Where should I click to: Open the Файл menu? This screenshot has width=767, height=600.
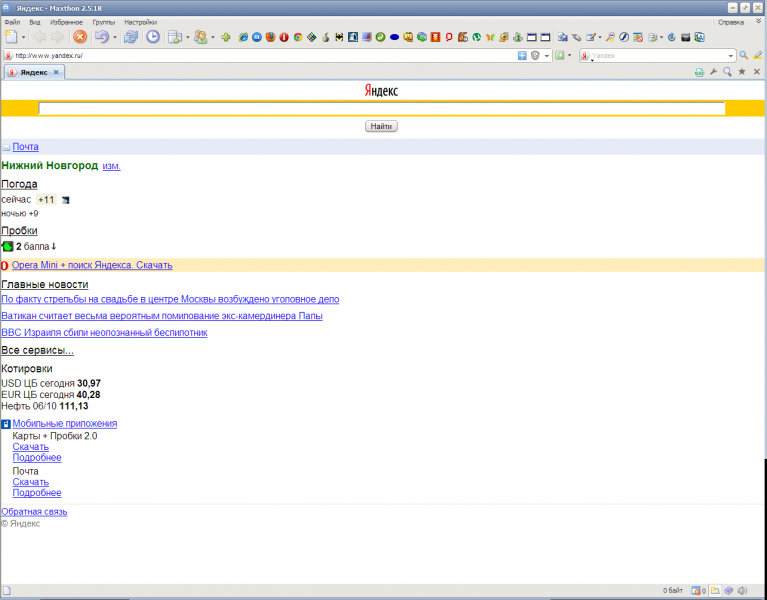[12, 22]
